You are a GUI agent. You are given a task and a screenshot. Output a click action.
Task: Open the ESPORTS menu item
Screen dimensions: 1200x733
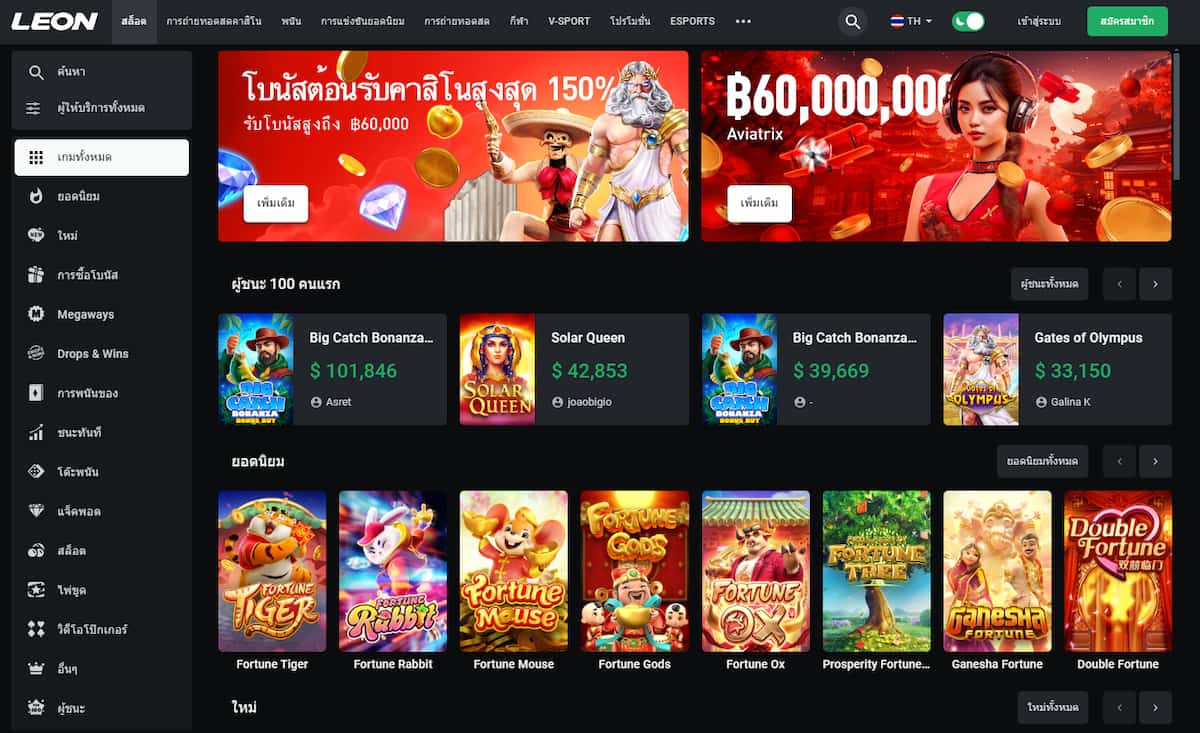tap(692, 21)
